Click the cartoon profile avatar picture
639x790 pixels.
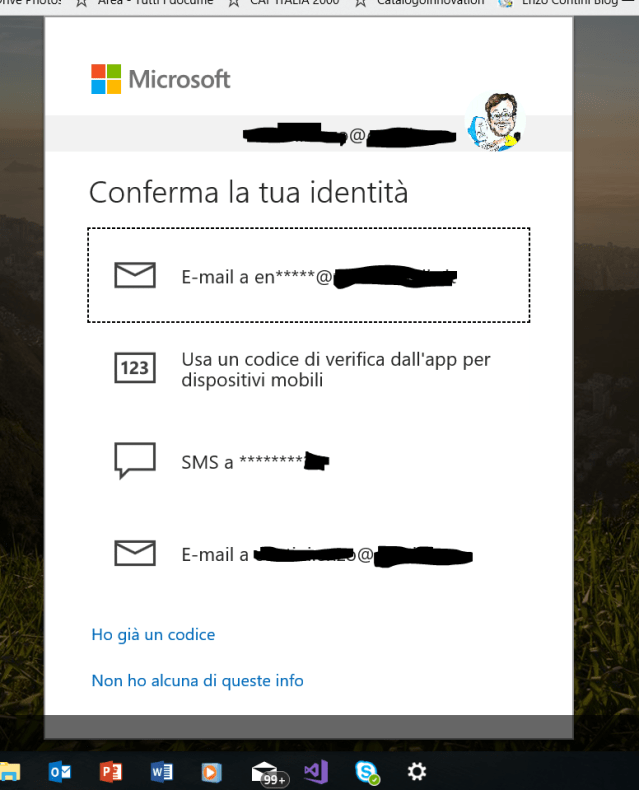tap(495, 121)
